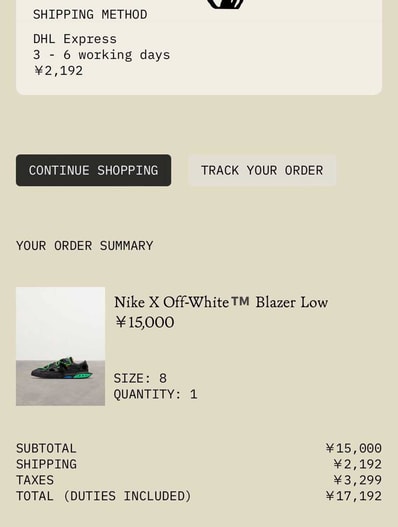Image resolution: width=398 pixels, height=527 pixels.
Task: Select the QUANTITY: 1 text
Action: pyautogui.click(x=156, y=394)
